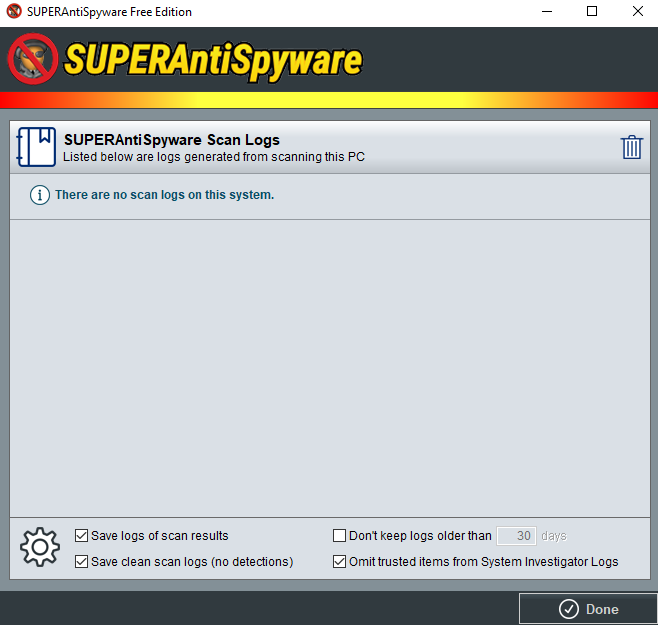
Task: Click the small app icon in title bar
Action: 14,11
